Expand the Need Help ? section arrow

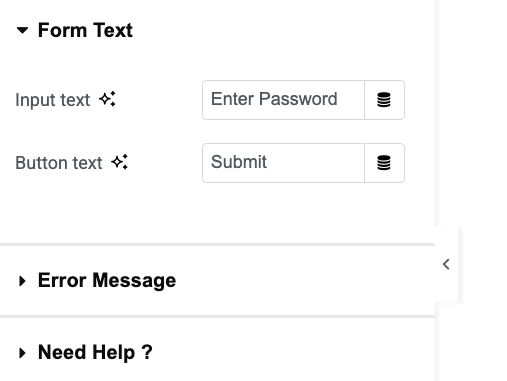click(x=22, y=353)
